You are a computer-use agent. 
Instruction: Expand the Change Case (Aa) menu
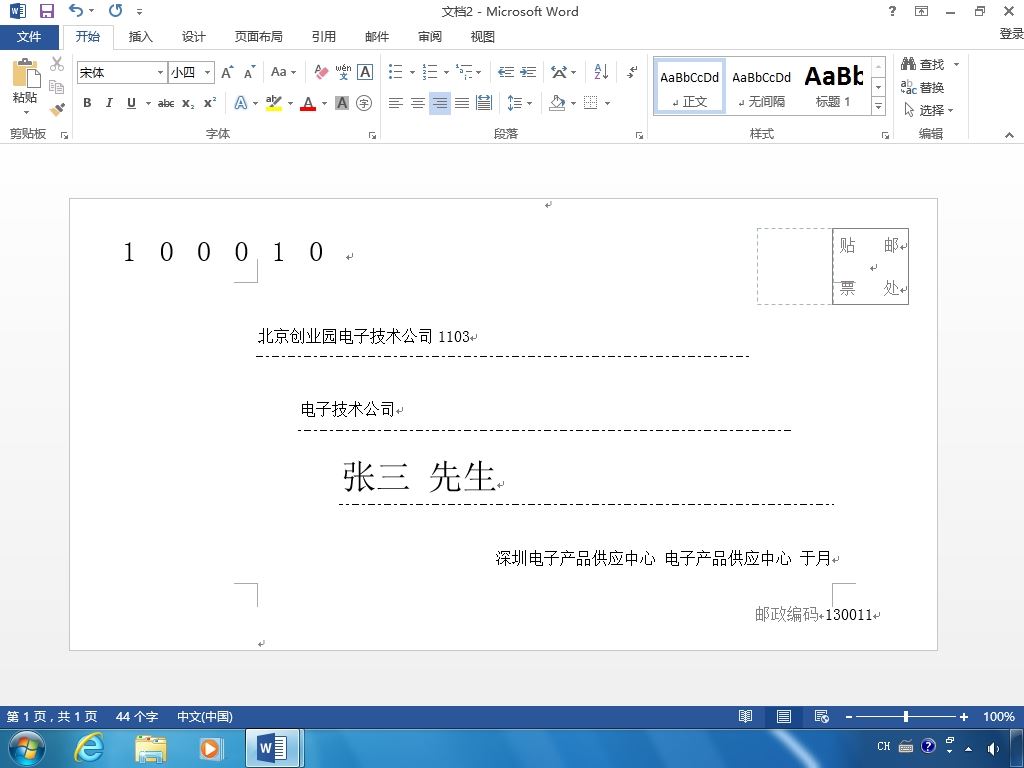(x=283, y=72)
